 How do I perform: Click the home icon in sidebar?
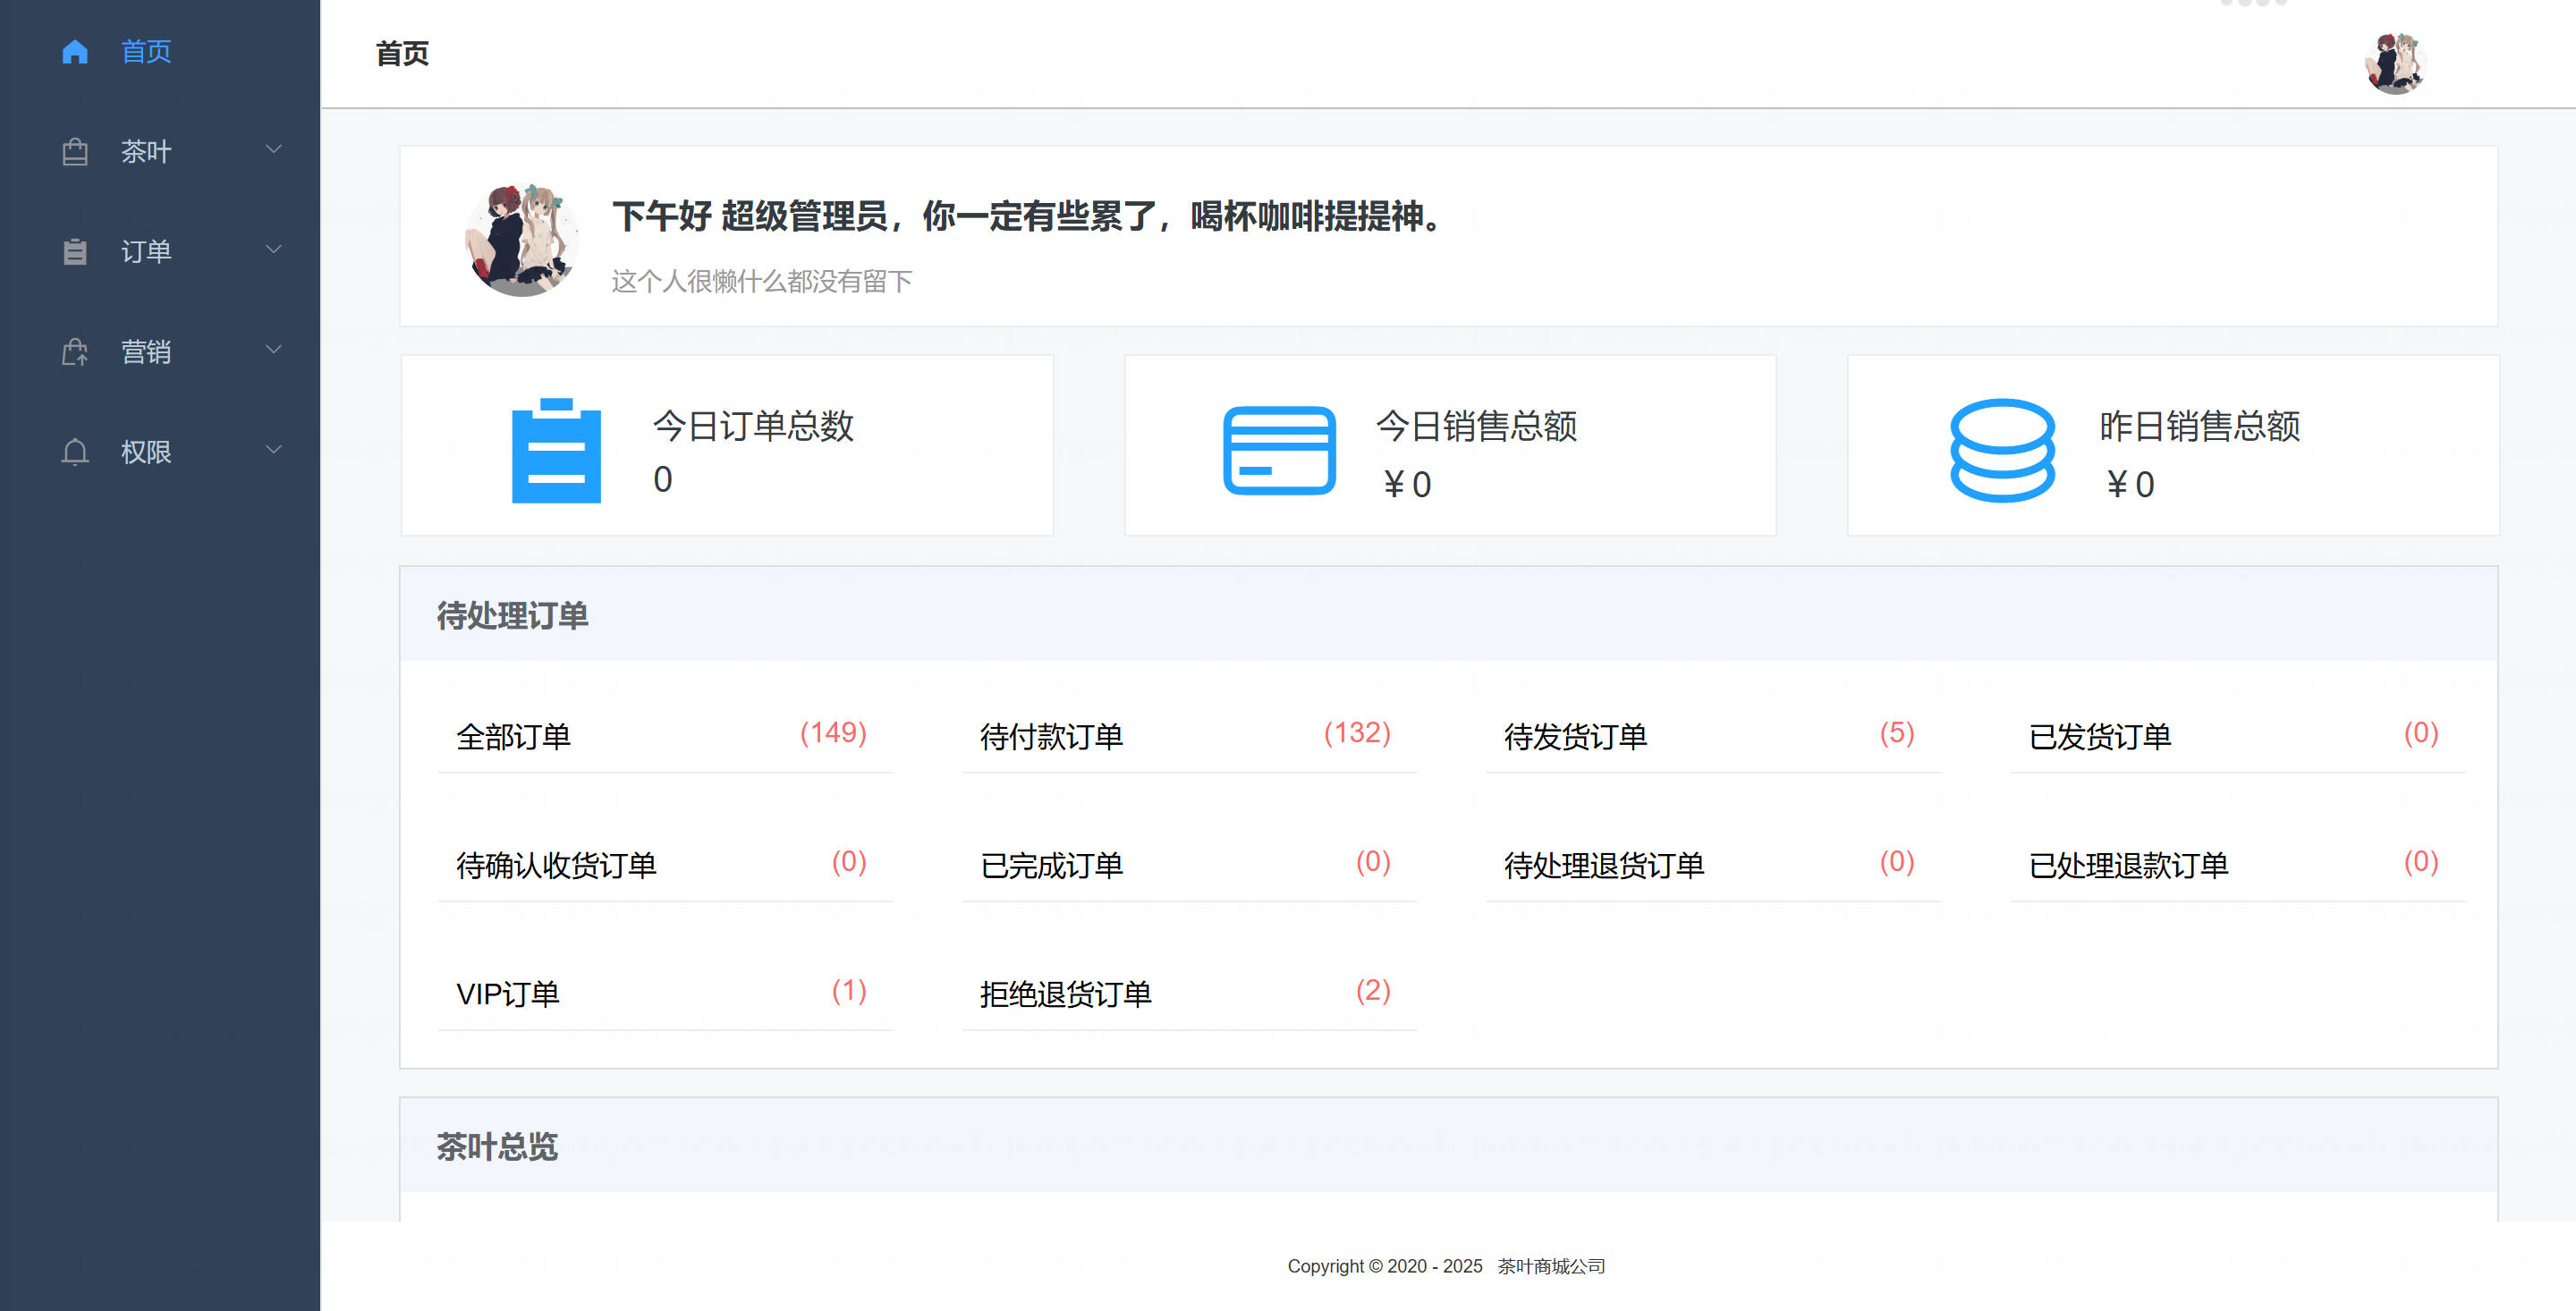point(75,51)
